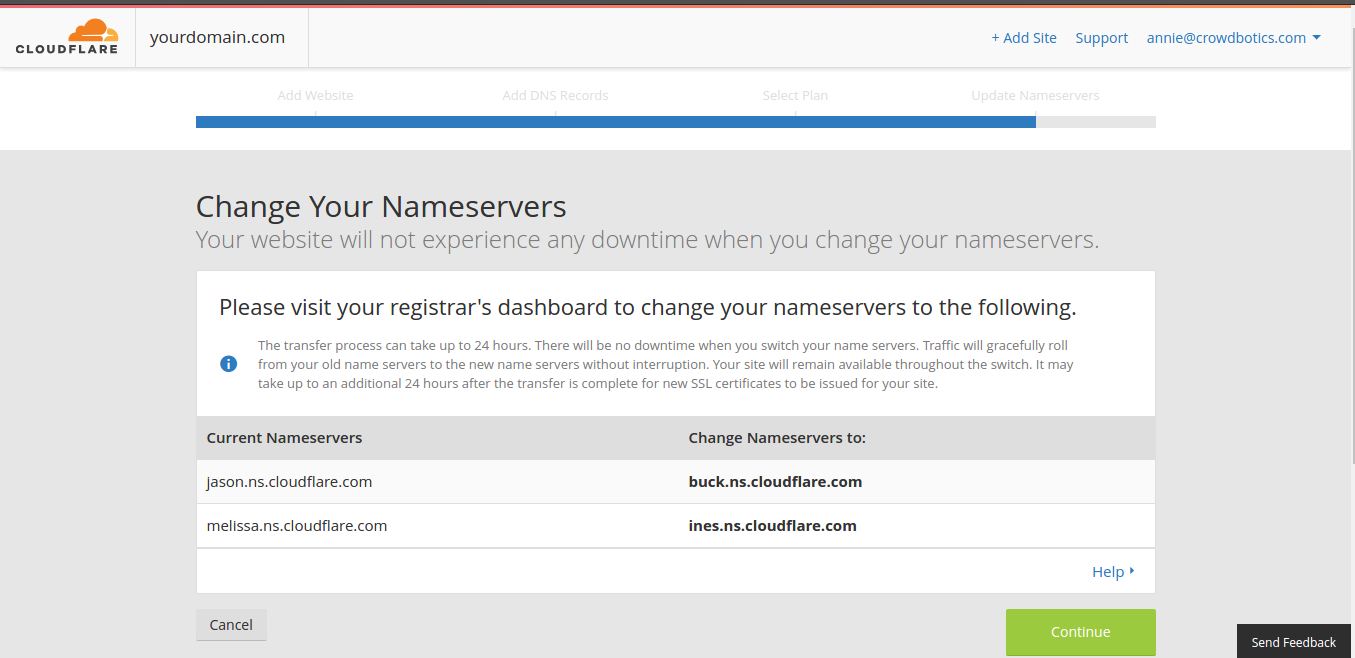Select the buck.ns.cloudflare.com nameserver text

coord(775,481)
